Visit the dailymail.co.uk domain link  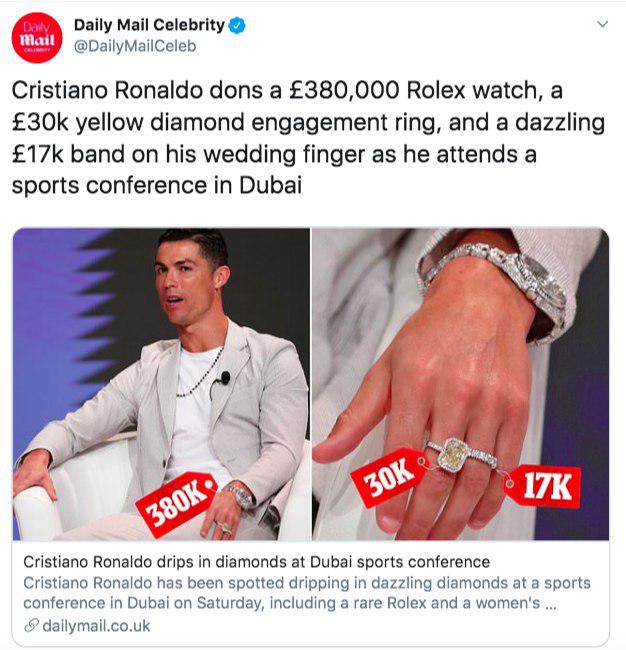(x=96, y=626)
